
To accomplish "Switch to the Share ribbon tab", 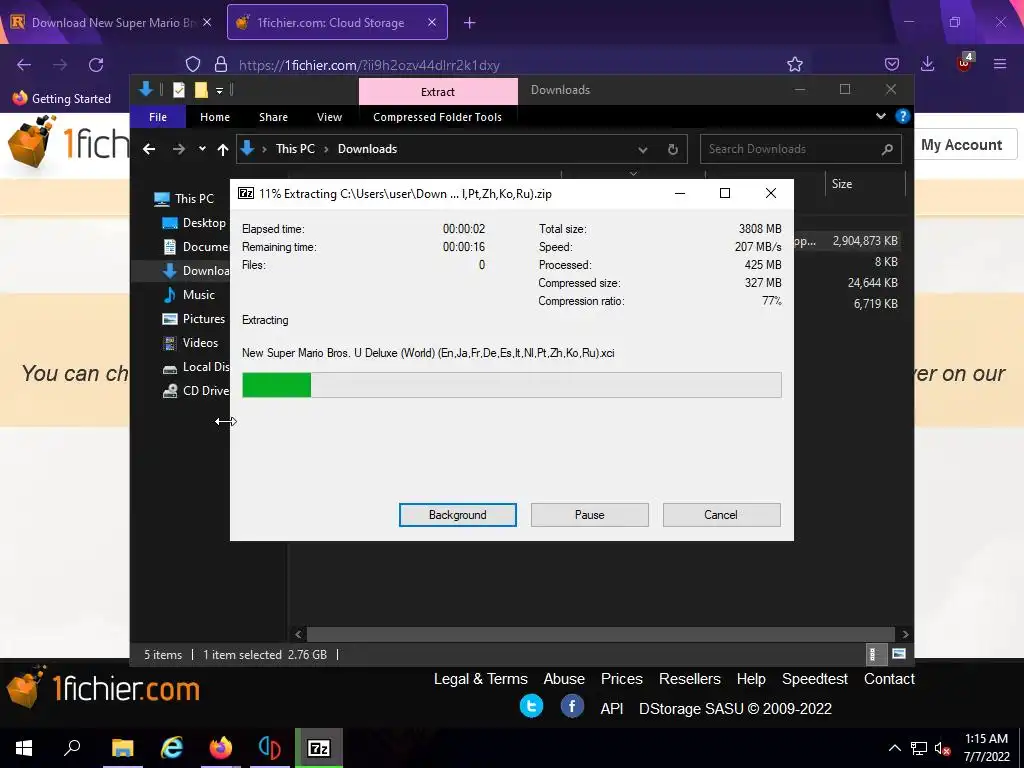I will click(x=273, y=117).
